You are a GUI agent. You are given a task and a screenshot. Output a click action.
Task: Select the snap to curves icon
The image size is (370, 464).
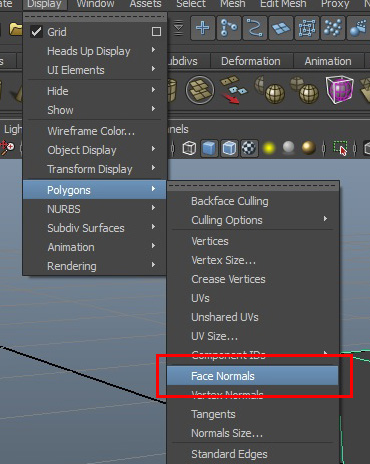255,28
